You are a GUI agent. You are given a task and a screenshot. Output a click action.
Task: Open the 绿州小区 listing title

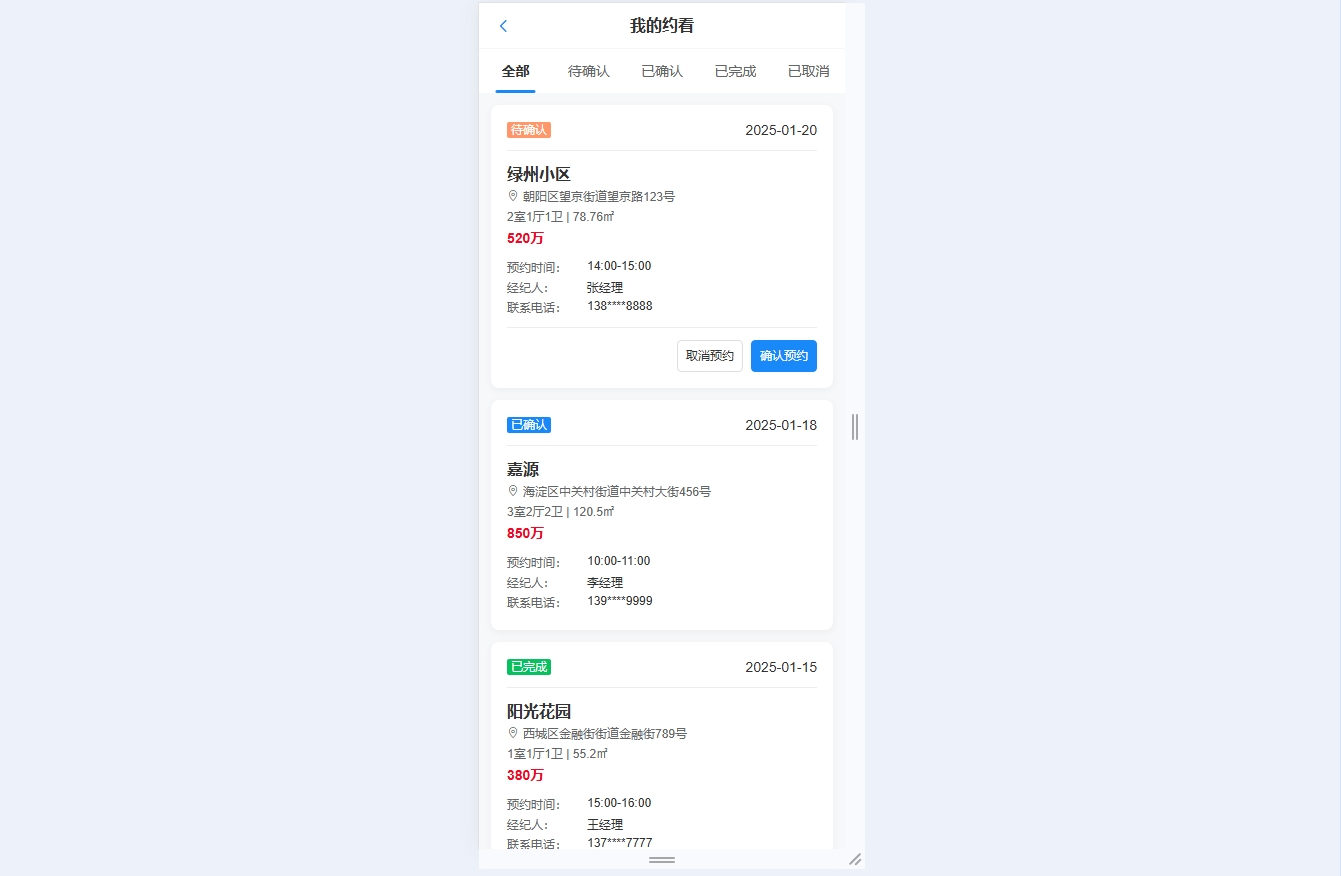pos(538,174)
